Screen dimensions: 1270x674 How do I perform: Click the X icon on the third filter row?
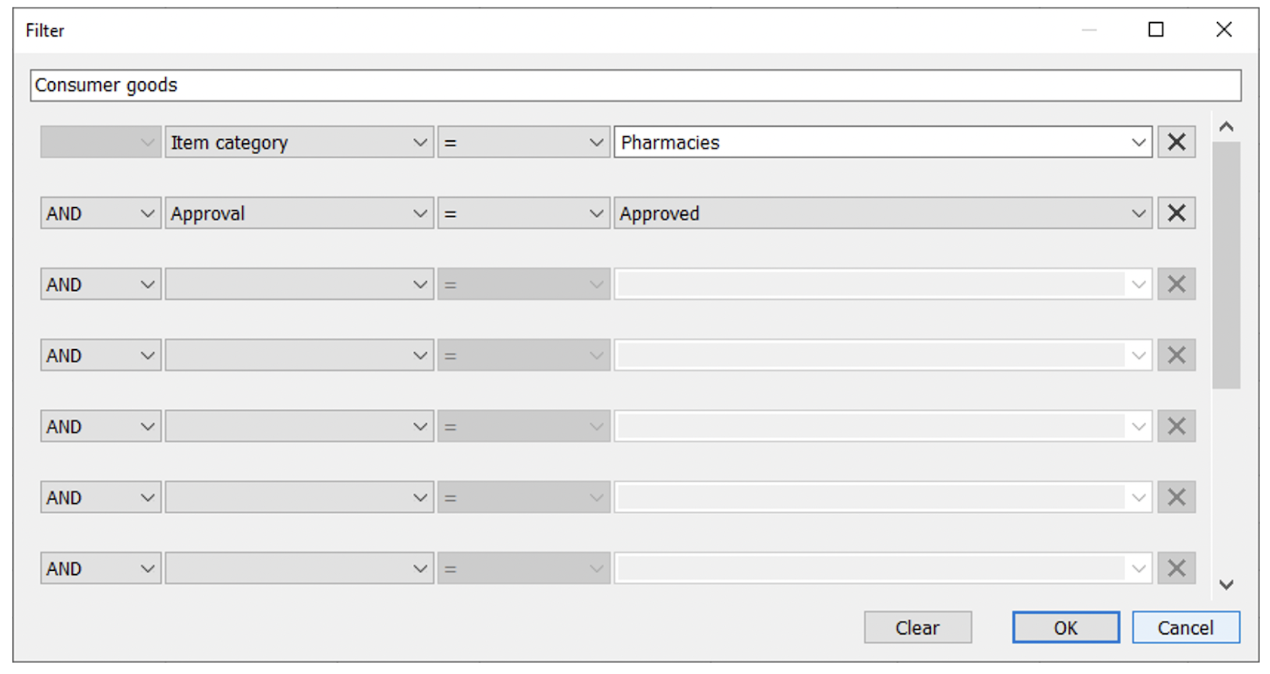(1176, 285)
